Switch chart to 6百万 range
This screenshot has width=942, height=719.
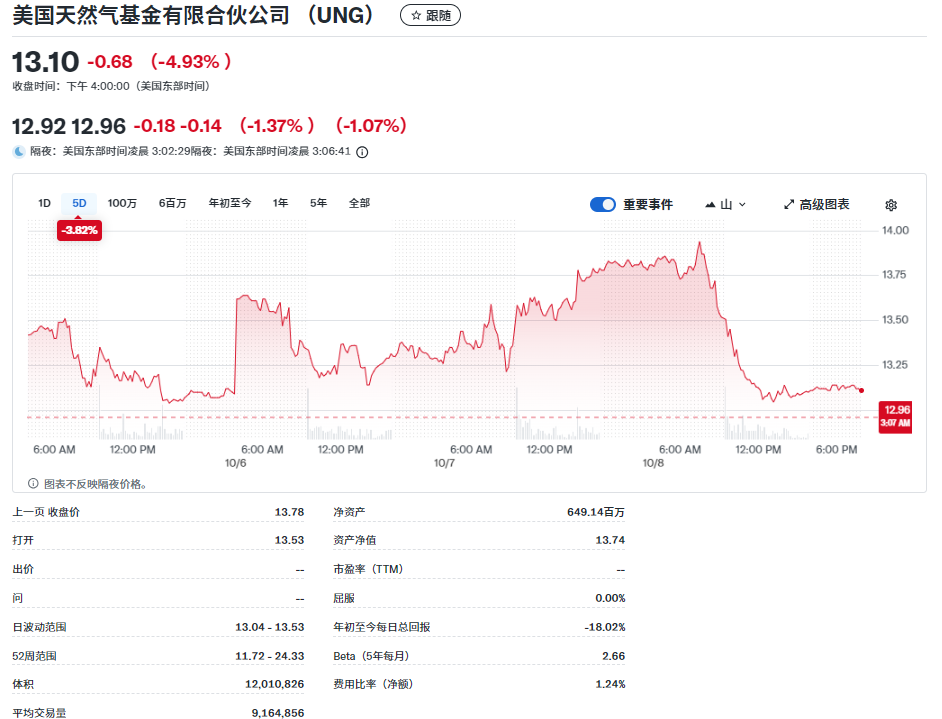pyautogui.click(x=172, y=203)
